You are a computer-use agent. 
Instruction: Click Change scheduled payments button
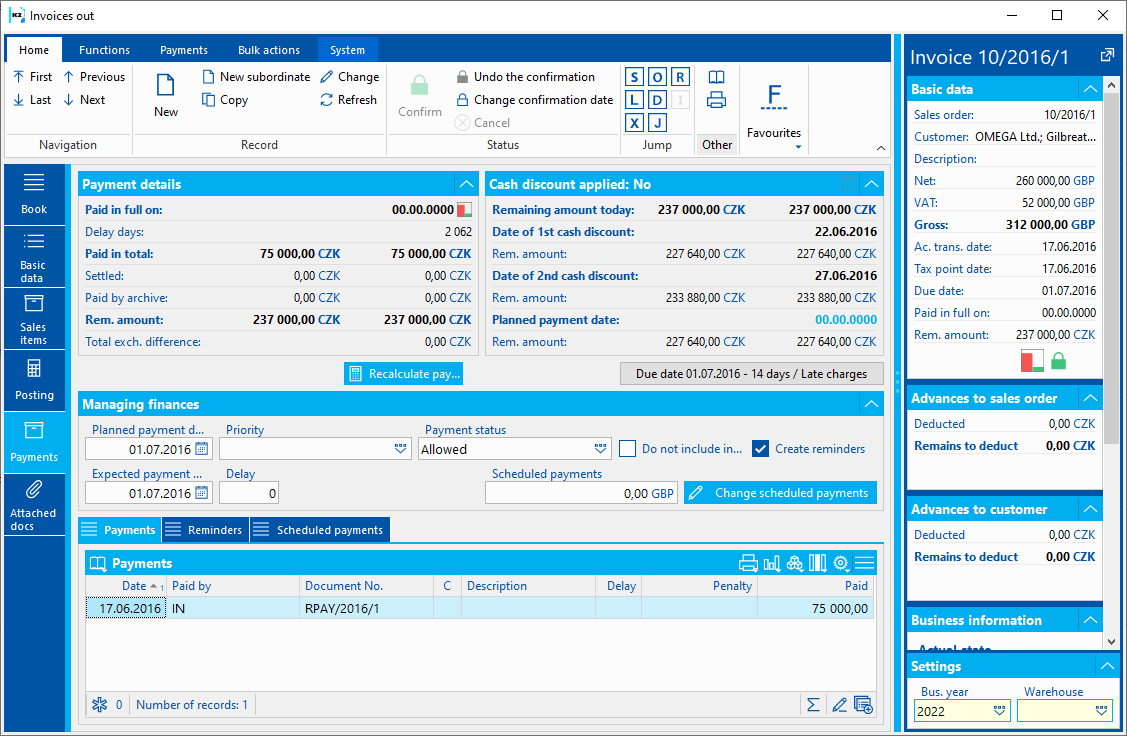coord(781,493)
